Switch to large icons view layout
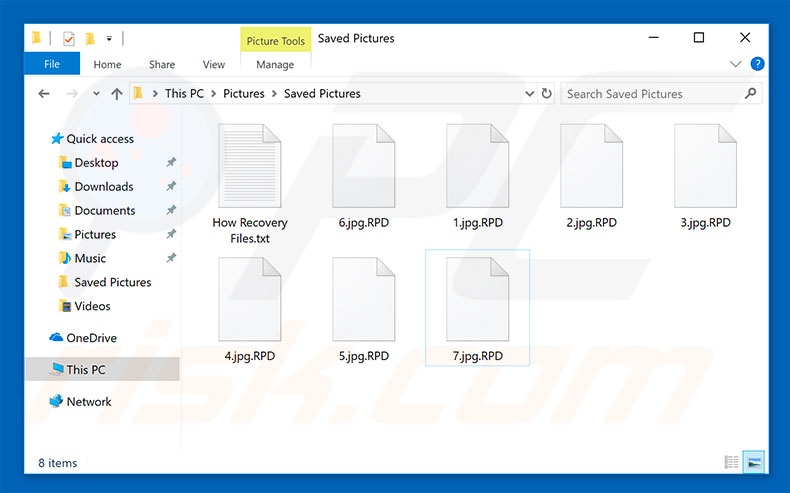Viewport: 790px width, 493px height. coord(753,462)
